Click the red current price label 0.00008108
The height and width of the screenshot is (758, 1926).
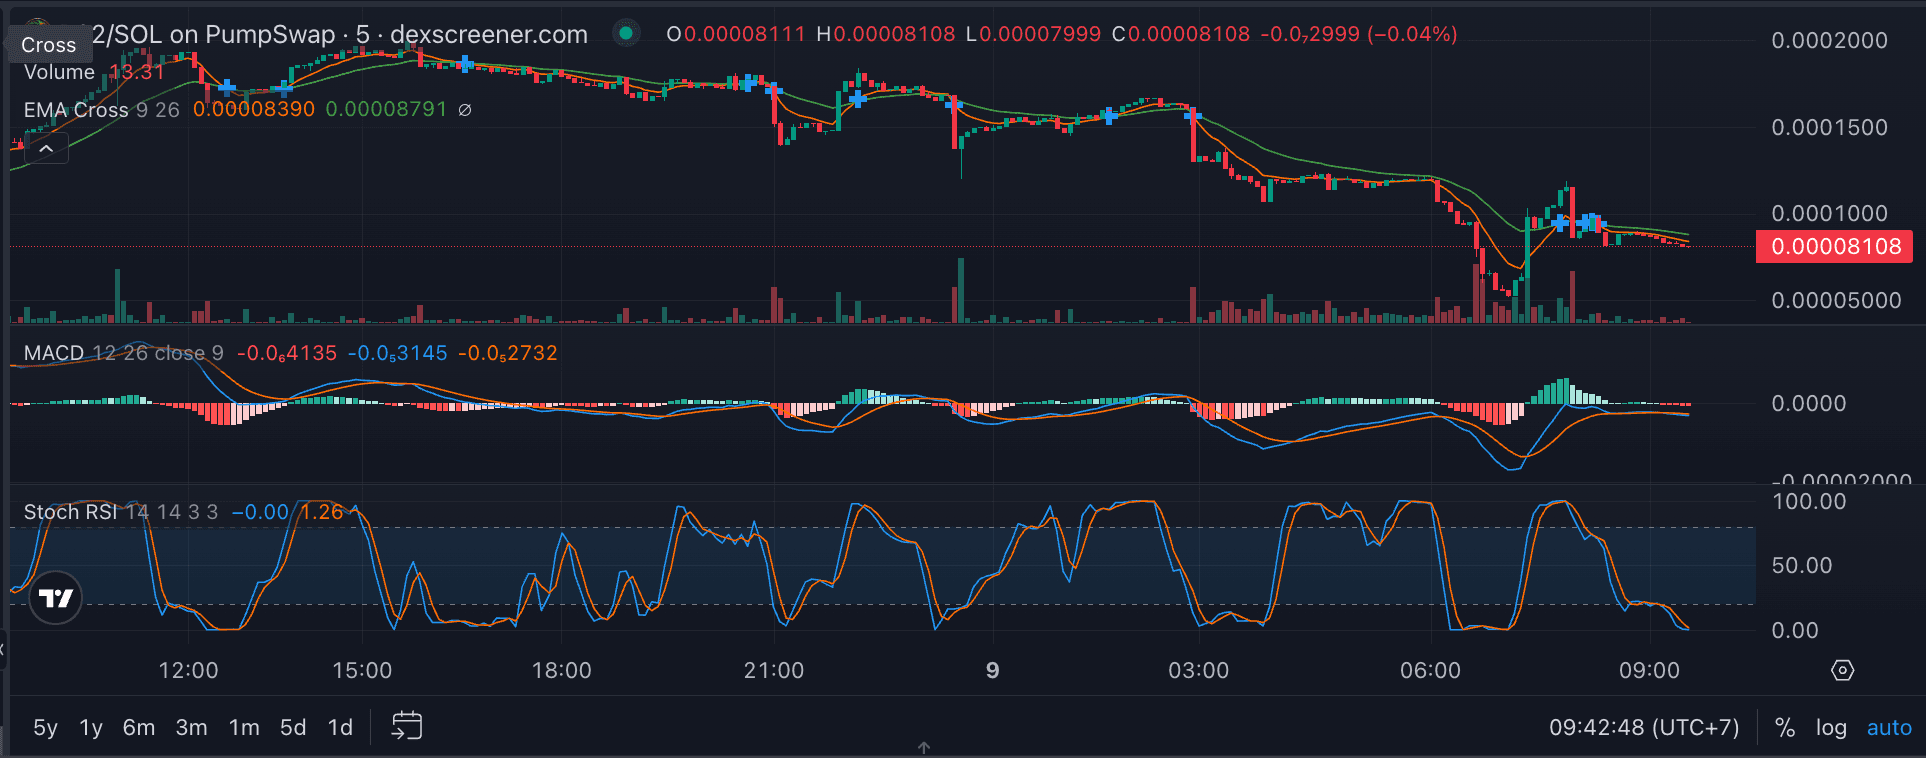(x=1835, y=246)
